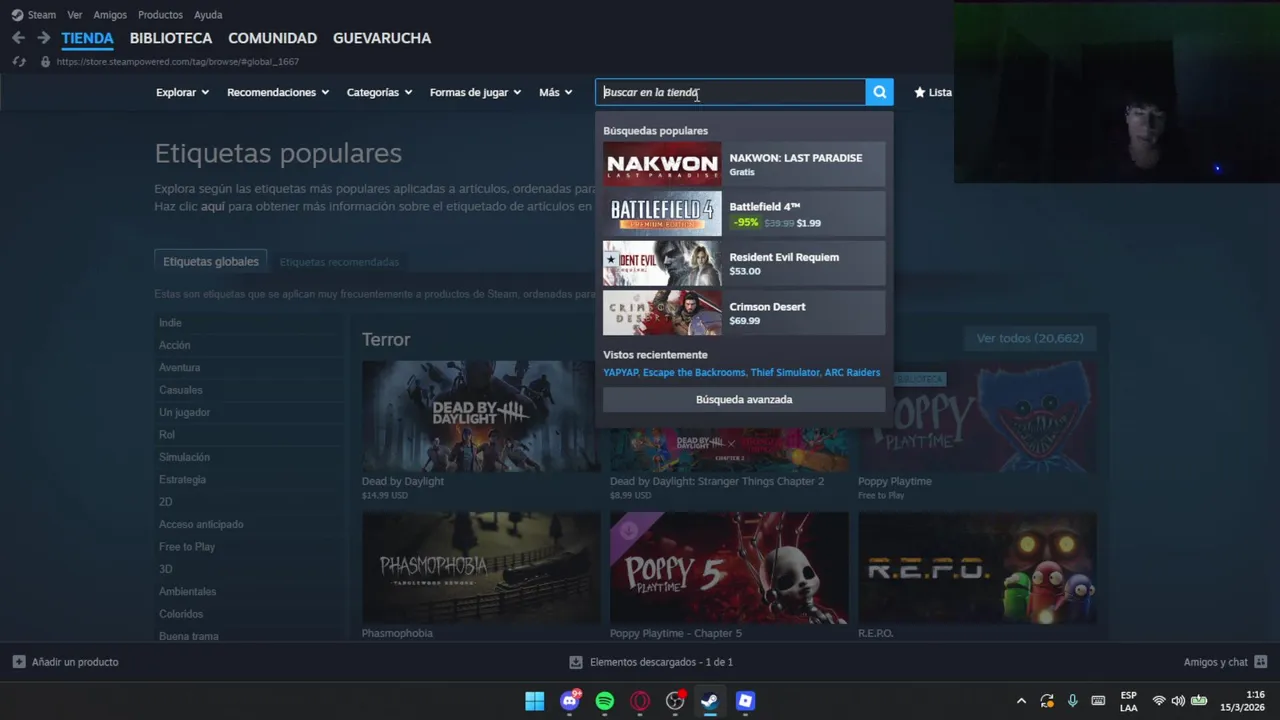Switch to the BIBLIOTECA section
The width and height of the screenshot is (1280, 720).
coord(171,38)
